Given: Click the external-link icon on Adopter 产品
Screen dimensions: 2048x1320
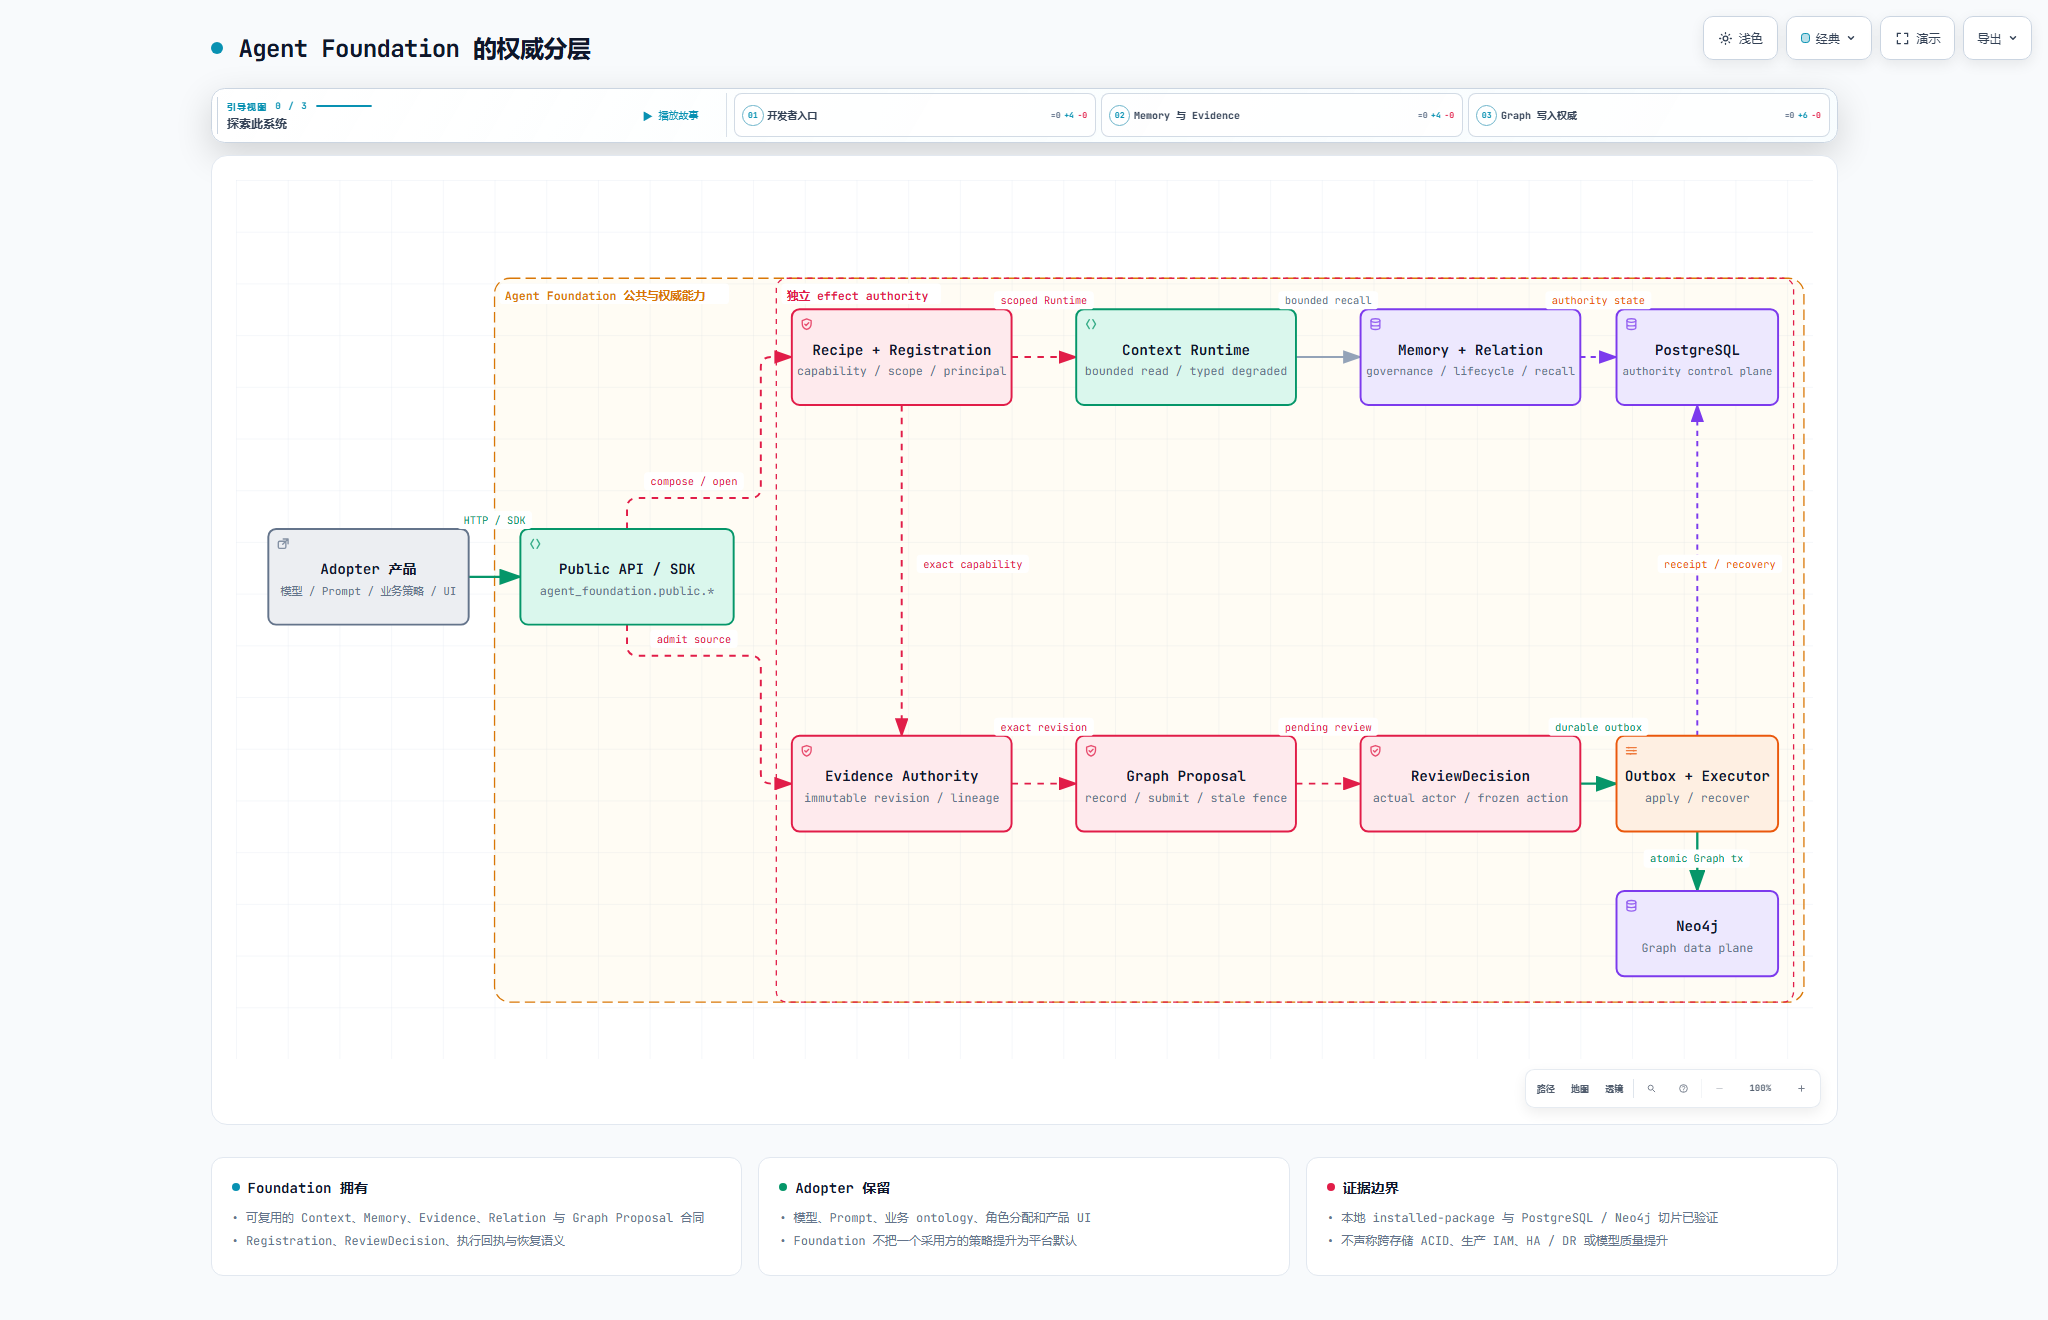Looking at the screenshot, I should [x=283, y=544].
